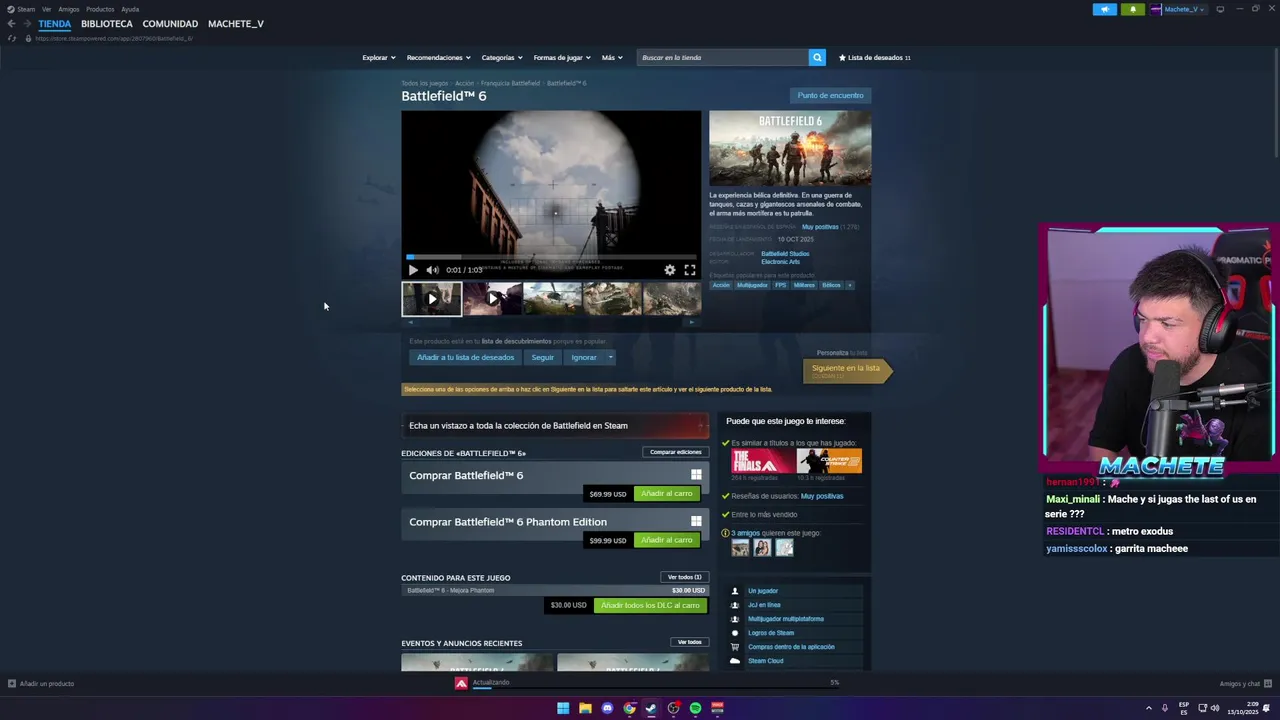Viewport: 1280px width, 720px height.
Task: Toggle trailer fullscreen mode
Action: click(x=690, y=270)
